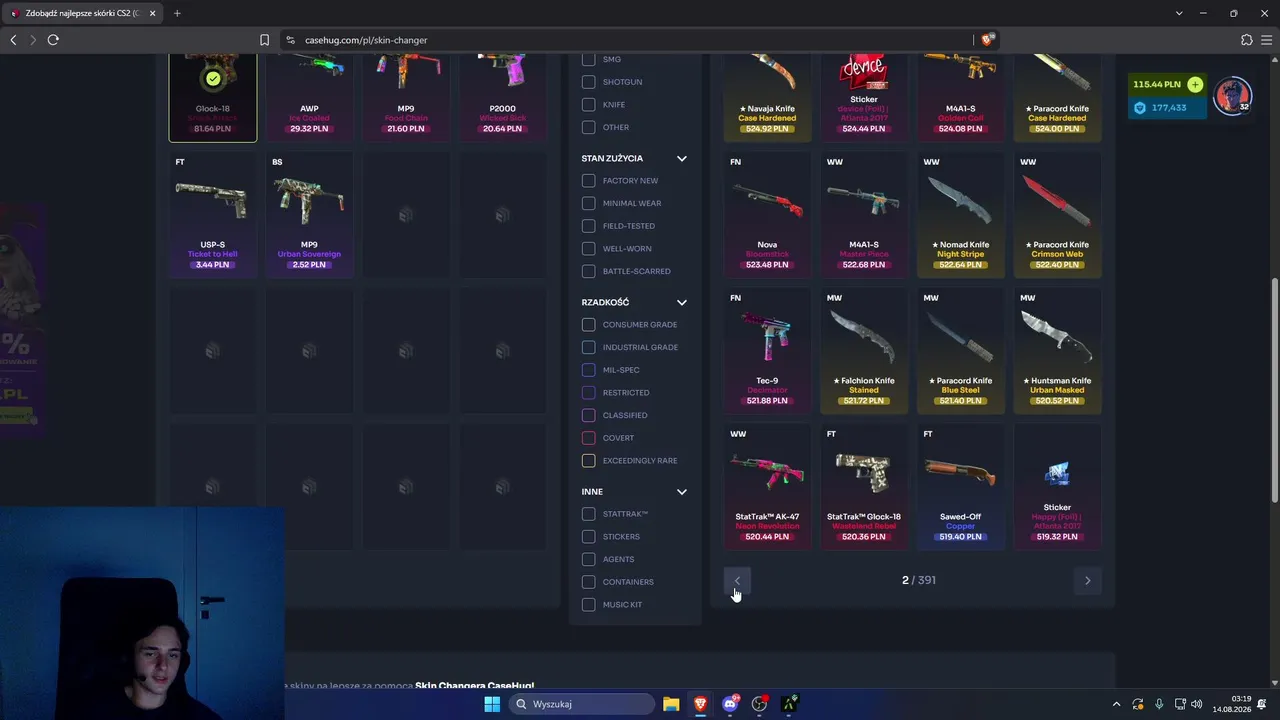Viewport: 1280px width, 720px height.
Task: Tick the Industrial Grade rarity checkbox
Action: tap(588, 347)
